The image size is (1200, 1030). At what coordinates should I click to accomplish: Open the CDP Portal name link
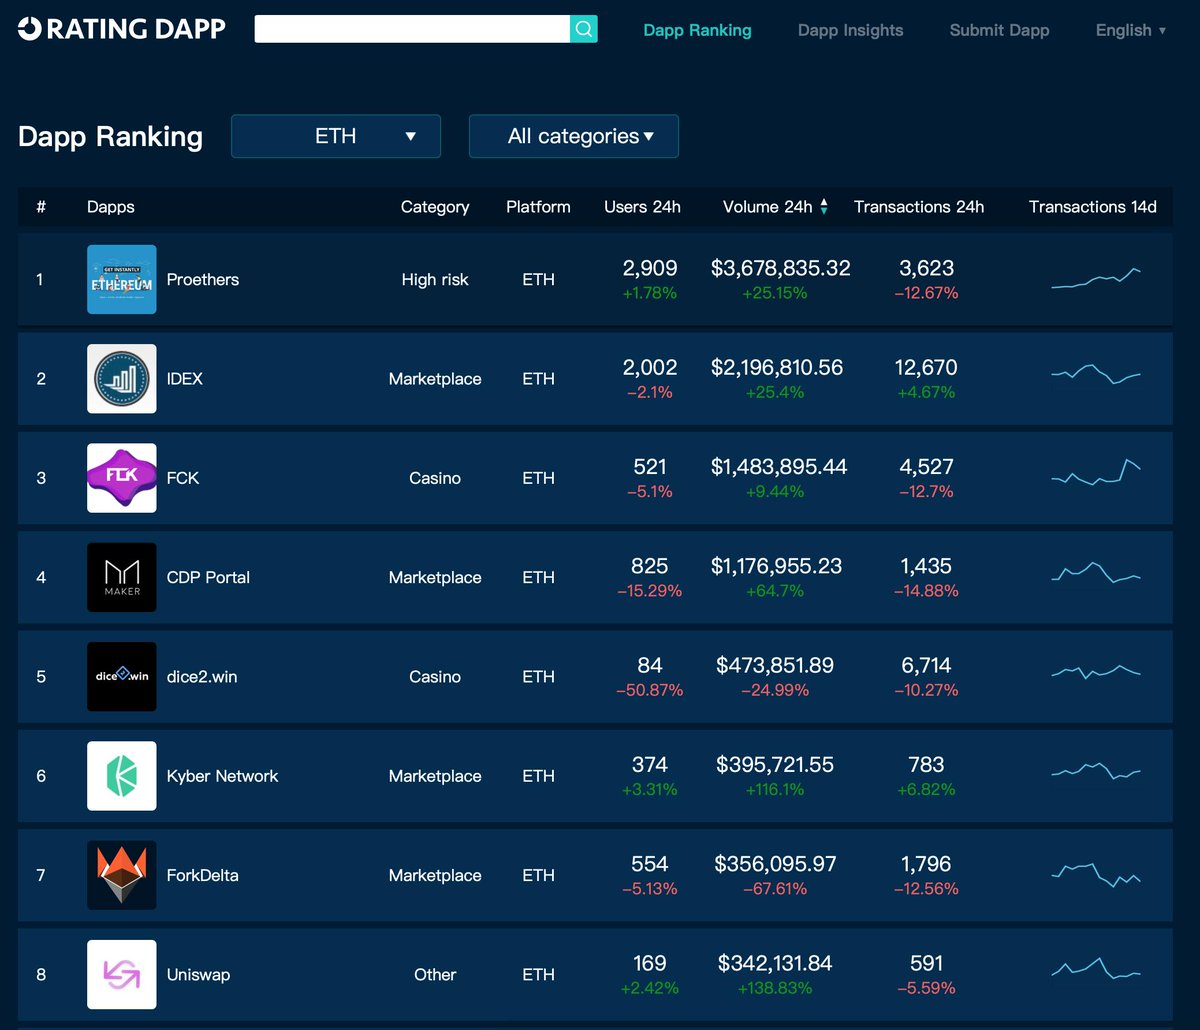pos(208,577)
